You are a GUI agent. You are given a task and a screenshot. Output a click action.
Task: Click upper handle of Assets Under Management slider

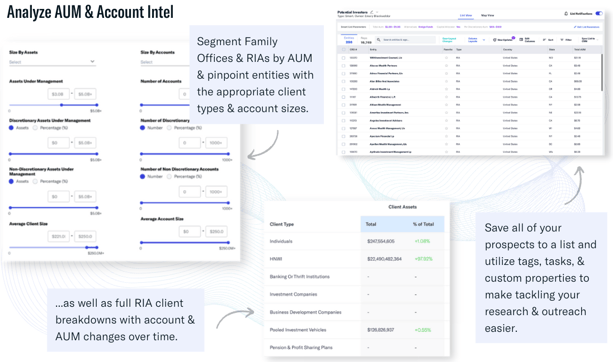(x=97, y=105)
